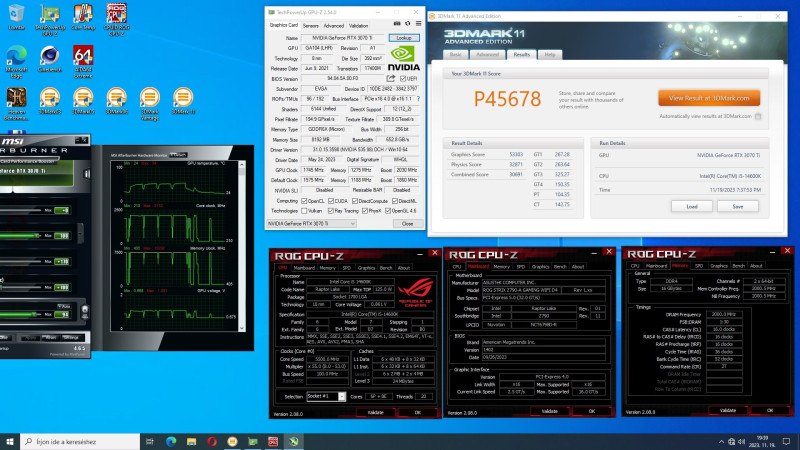Open Microsoft Edge desktop shortcut
The height and width of the screenshot is (450, 800).
[16, 62]
